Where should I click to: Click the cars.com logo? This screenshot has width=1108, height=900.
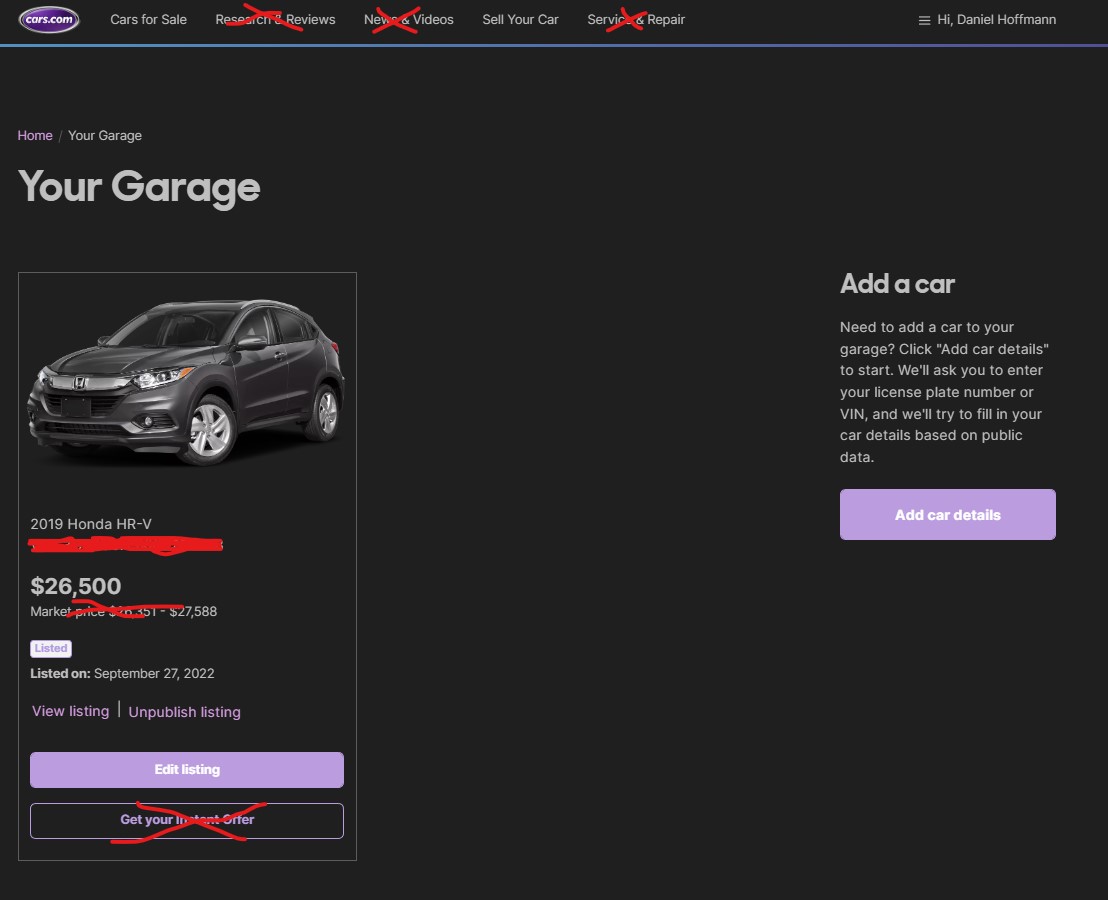[49, 19]
